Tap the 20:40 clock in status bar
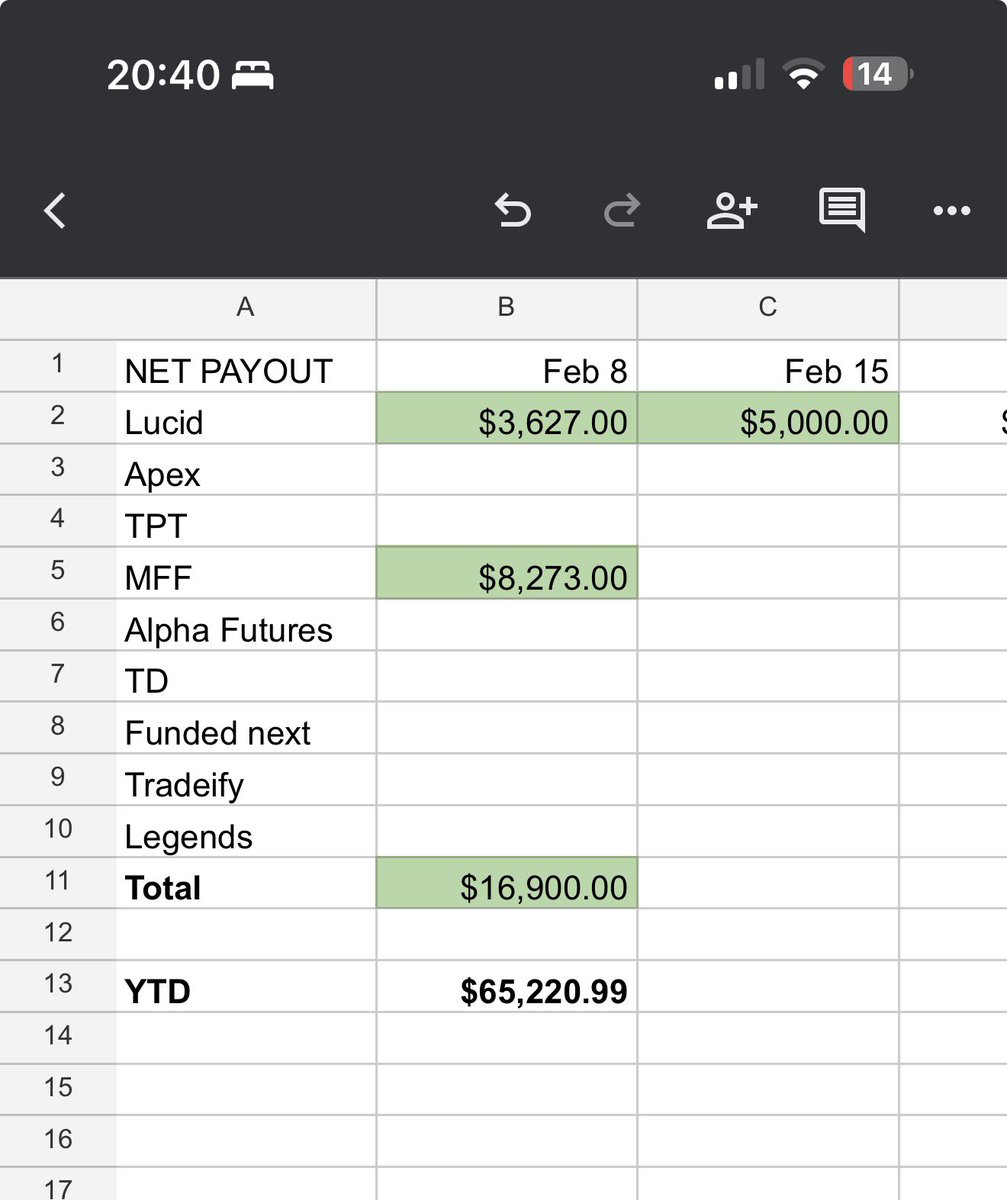The width and height of the screenshot is (1007, 1200). click(163, 75)
